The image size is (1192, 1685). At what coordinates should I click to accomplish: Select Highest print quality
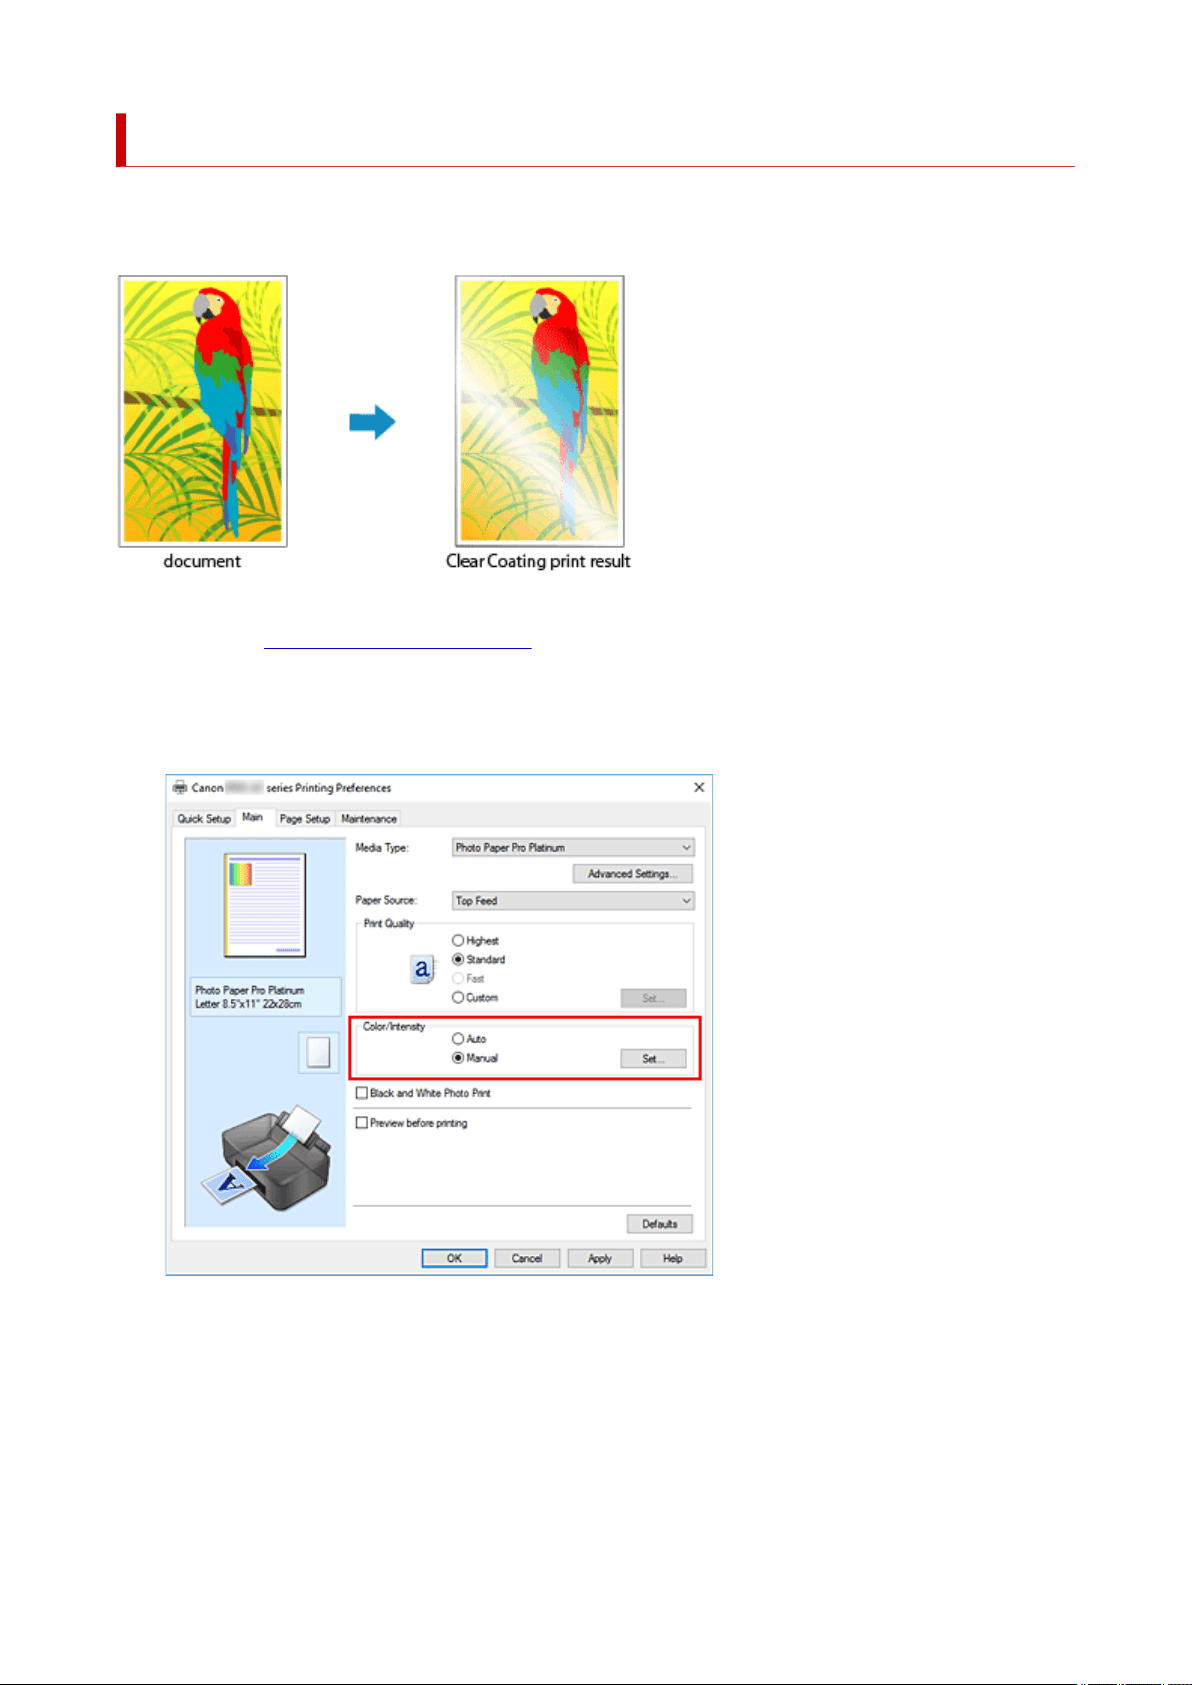pyautogui.click(x=475, y=941)
